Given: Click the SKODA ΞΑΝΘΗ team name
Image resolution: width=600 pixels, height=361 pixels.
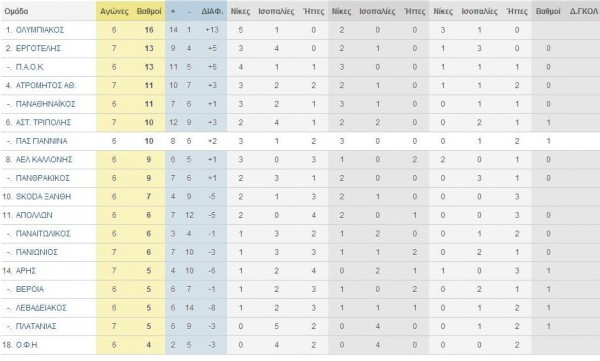Looking at the screenshot, I should [43, 196].
